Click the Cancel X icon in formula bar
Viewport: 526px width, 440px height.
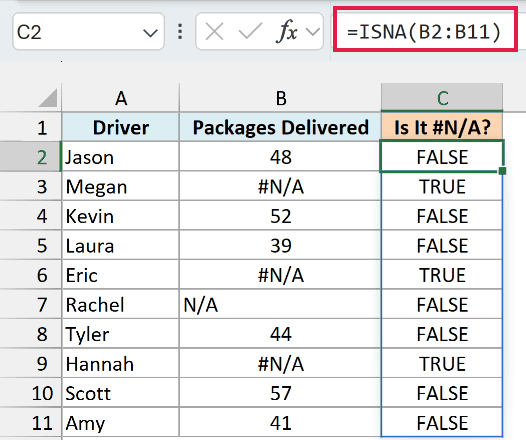[x=214, y=33]
